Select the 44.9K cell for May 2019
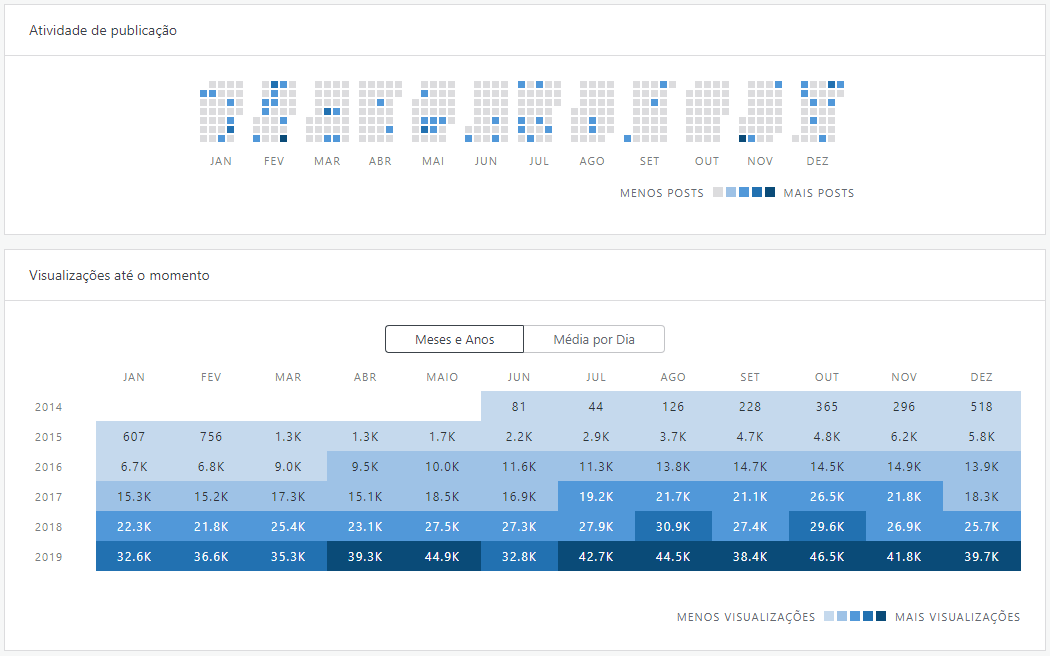This screenshot has width=1050, height=656. [442, 556]
